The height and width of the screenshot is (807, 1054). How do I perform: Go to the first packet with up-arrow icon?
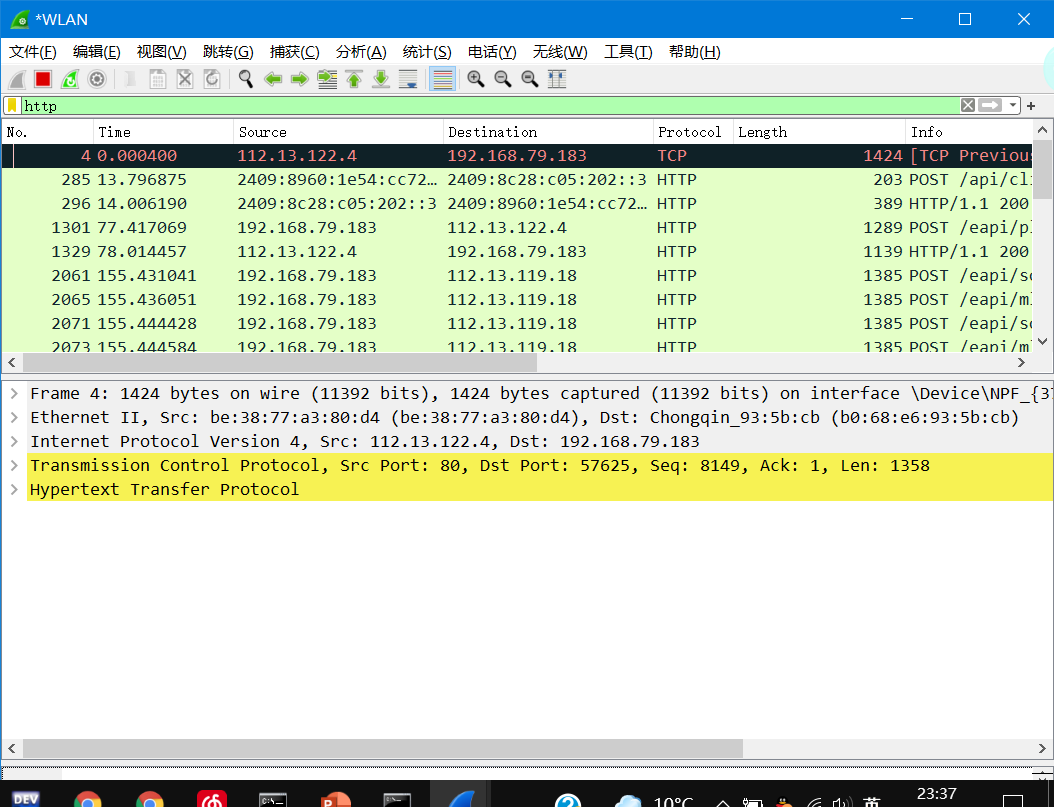click(354, 78)
